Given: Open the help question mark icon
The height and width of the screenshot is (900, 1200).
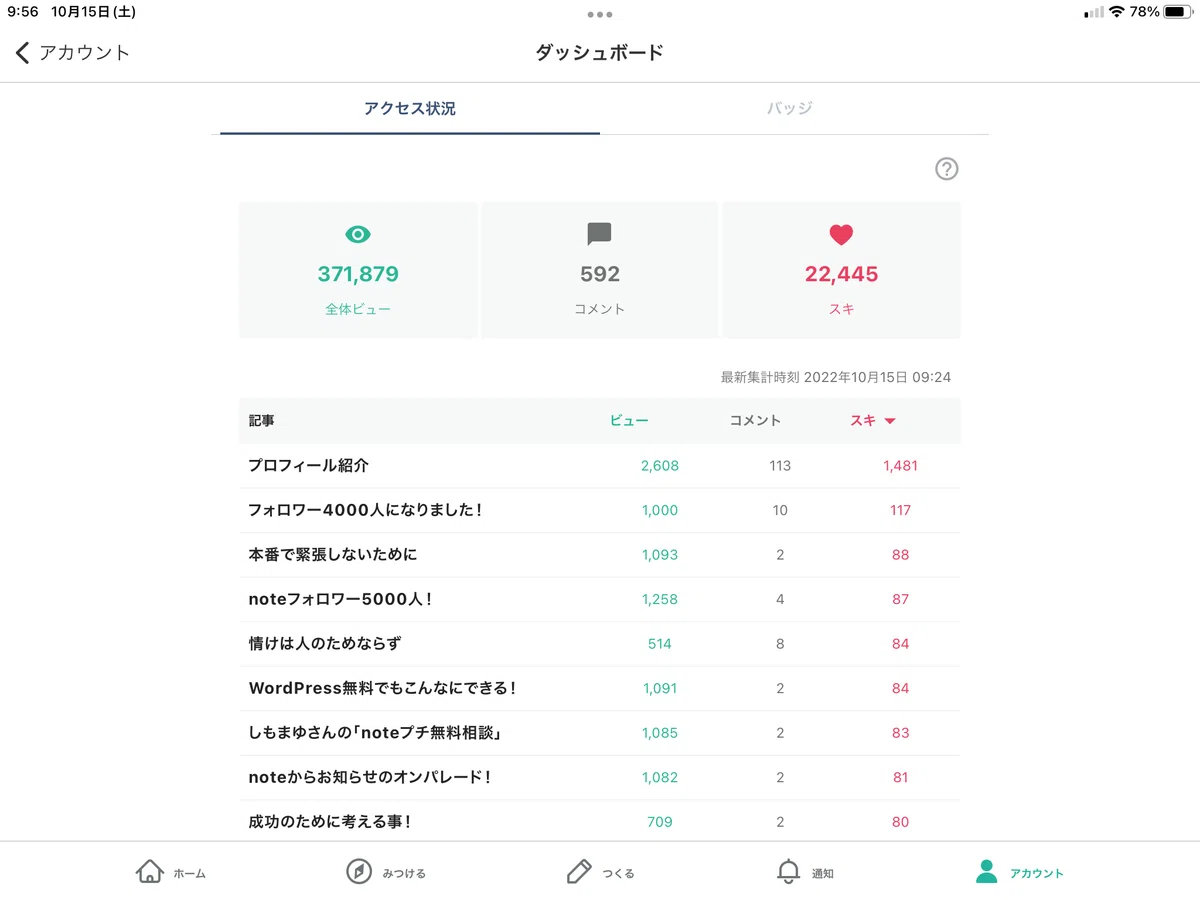Looking at the screenshot, I should tap(946, 169).
